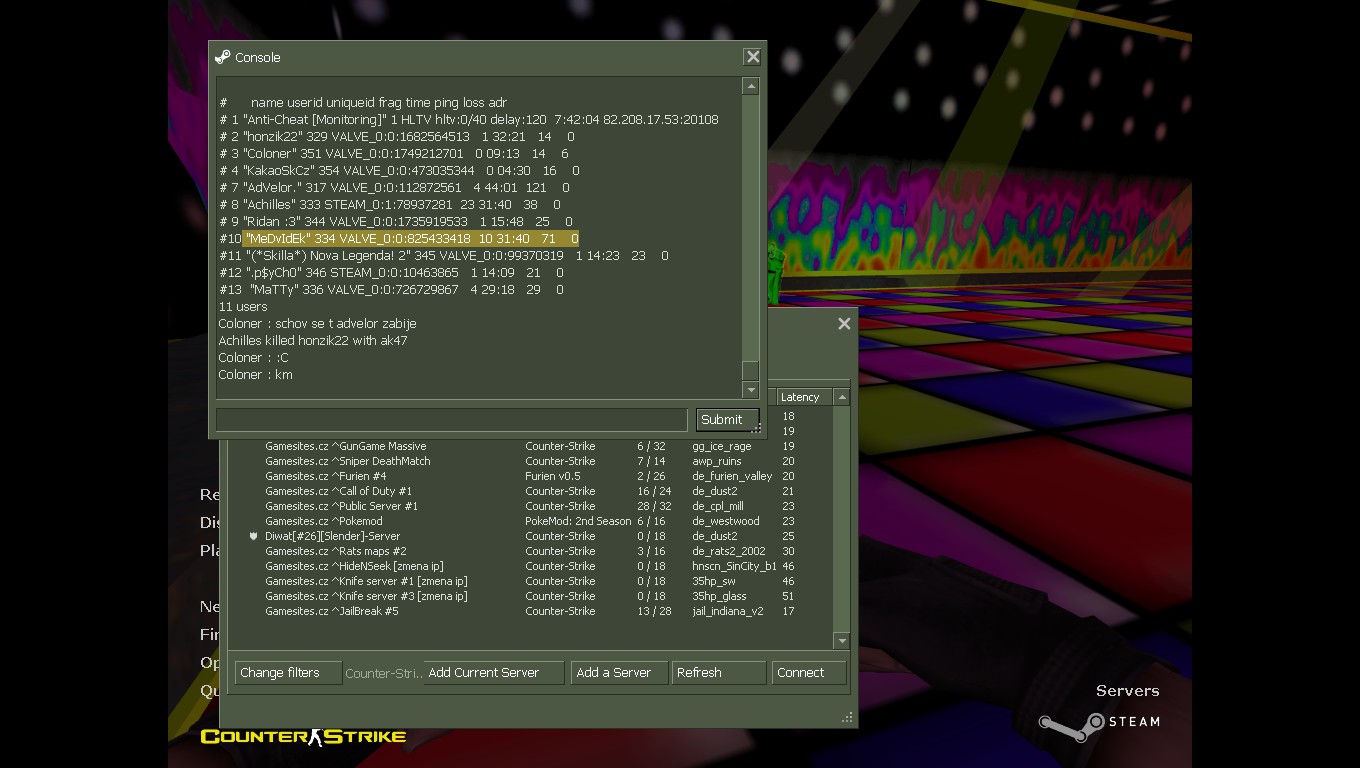
Task: Refresh the server list
Action: point(719,673)
